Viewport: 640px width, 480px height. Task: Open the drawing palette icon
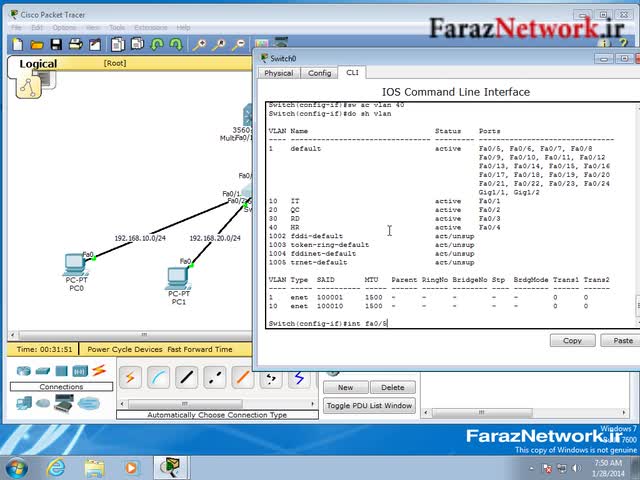tap(261, 44)
